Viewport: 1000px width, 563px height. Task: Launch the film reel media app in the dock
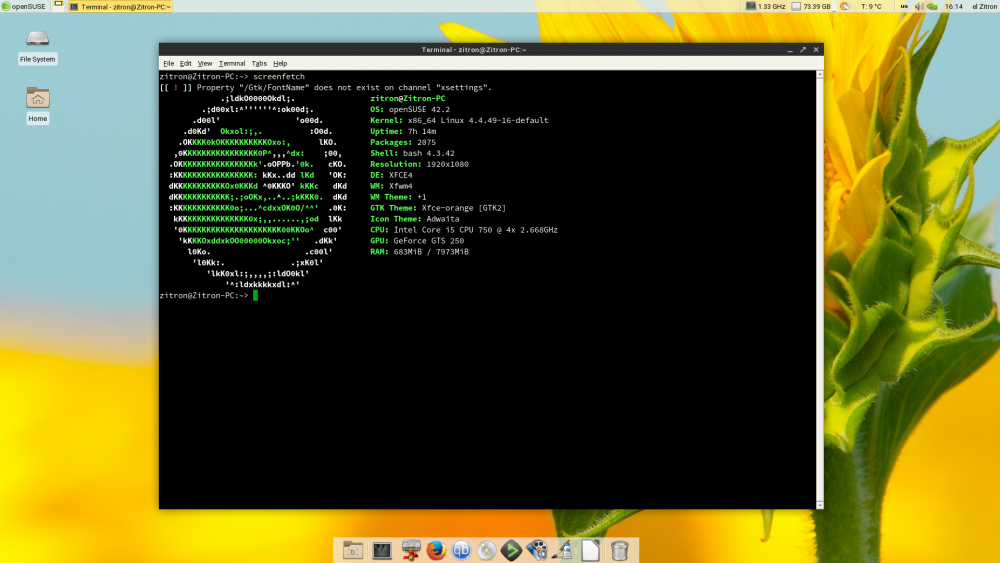[537, 550]
